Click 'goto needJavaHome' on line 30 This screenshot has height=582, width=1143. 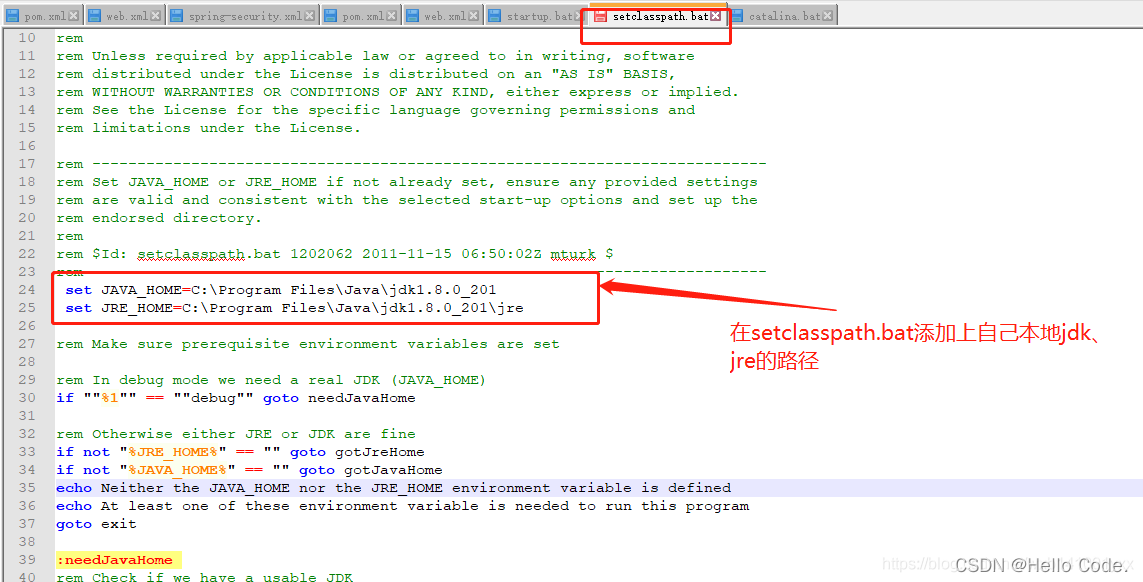click(339, 398)
